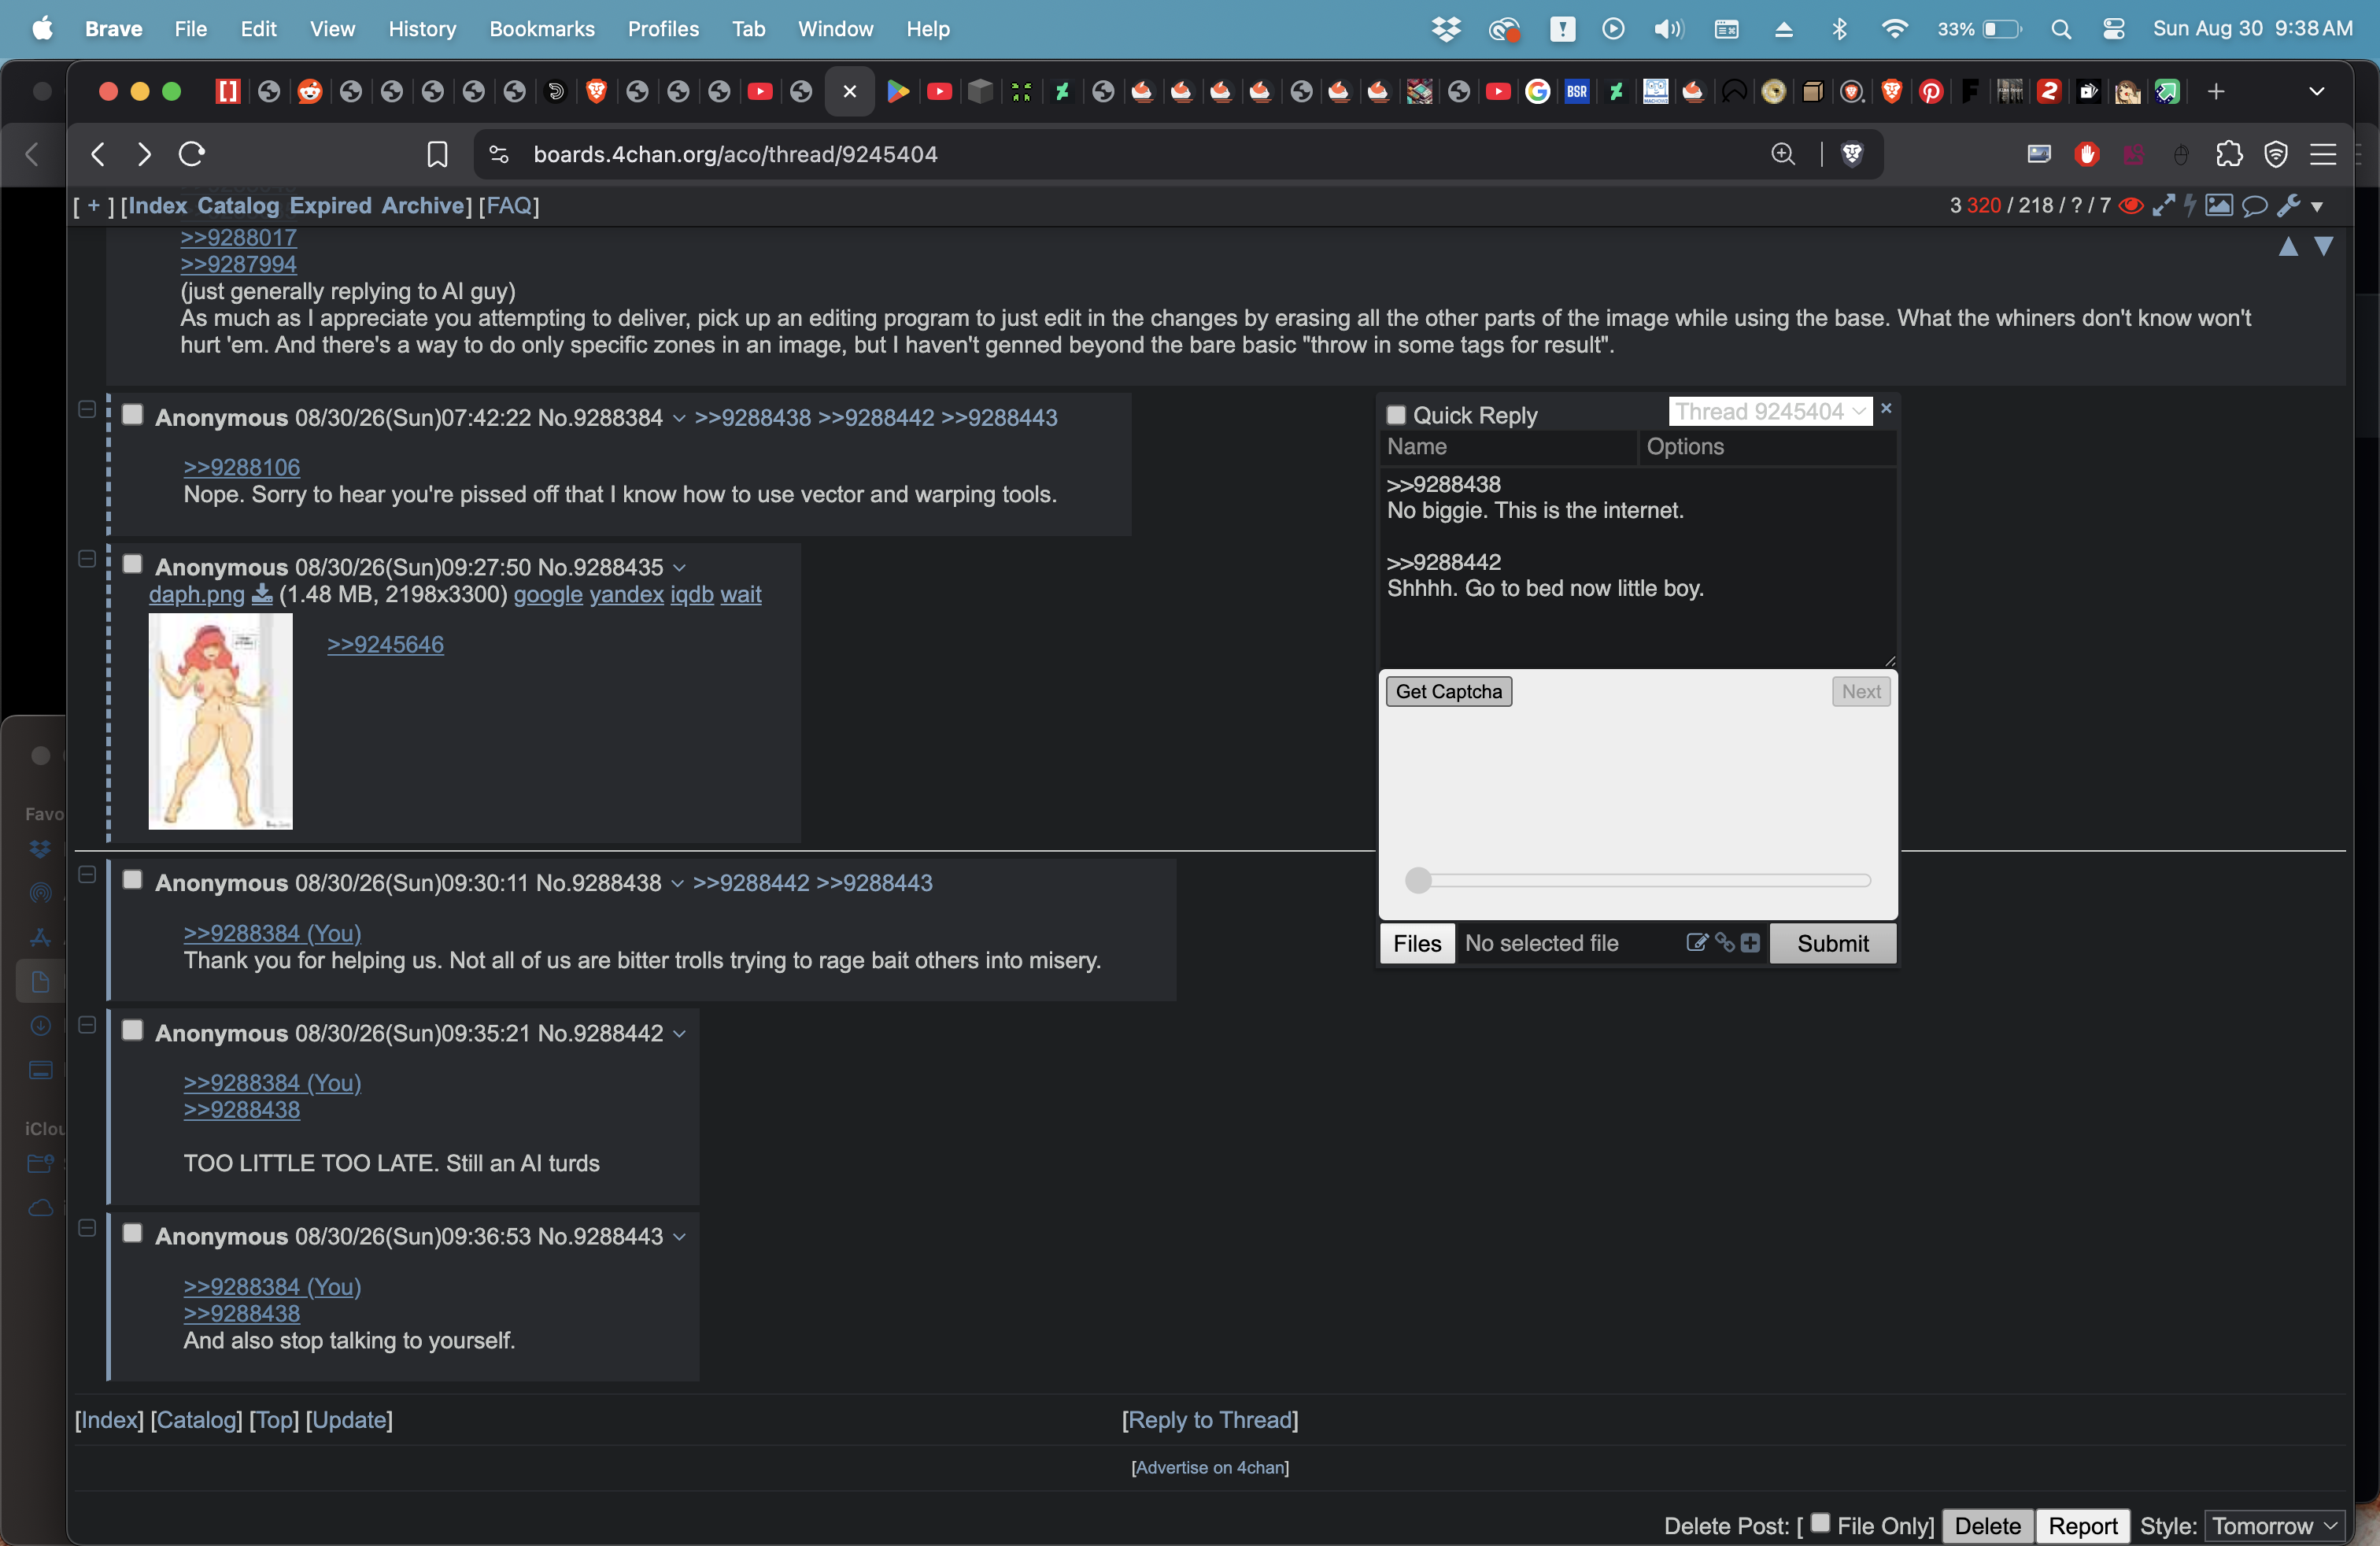This screenshot has height=1546, width=2380.
Task: Open Brave's hamburger main menu
Action: [x=2322, y=154]
